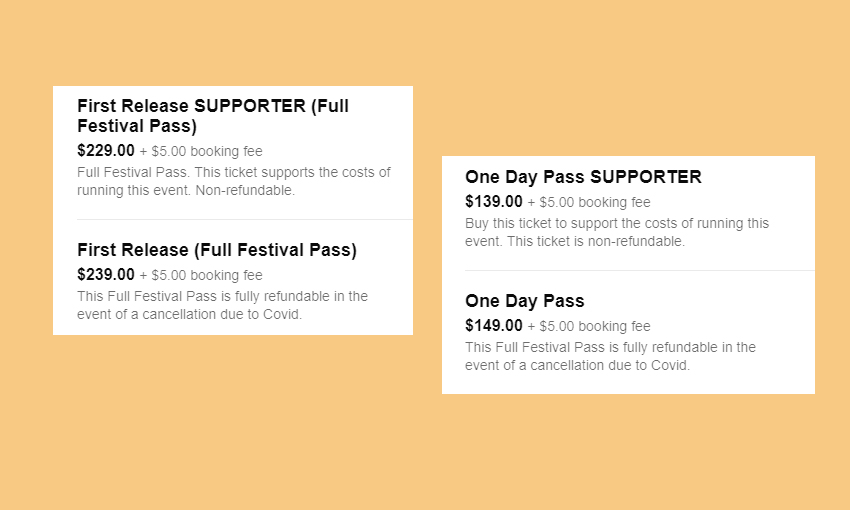
Task: Click the booking fee text beside $239.00
Action: click(x=206, y=276)
